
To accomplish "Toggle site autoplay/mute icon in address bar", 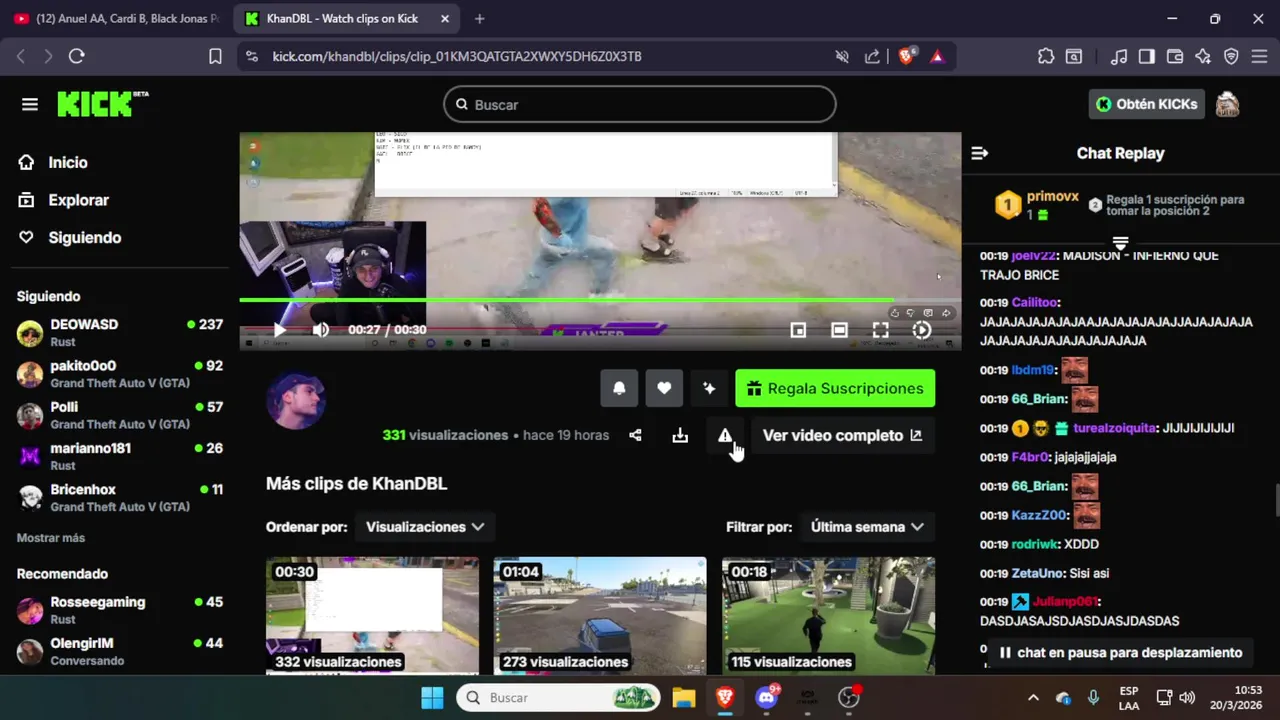I will click(842, 57).
